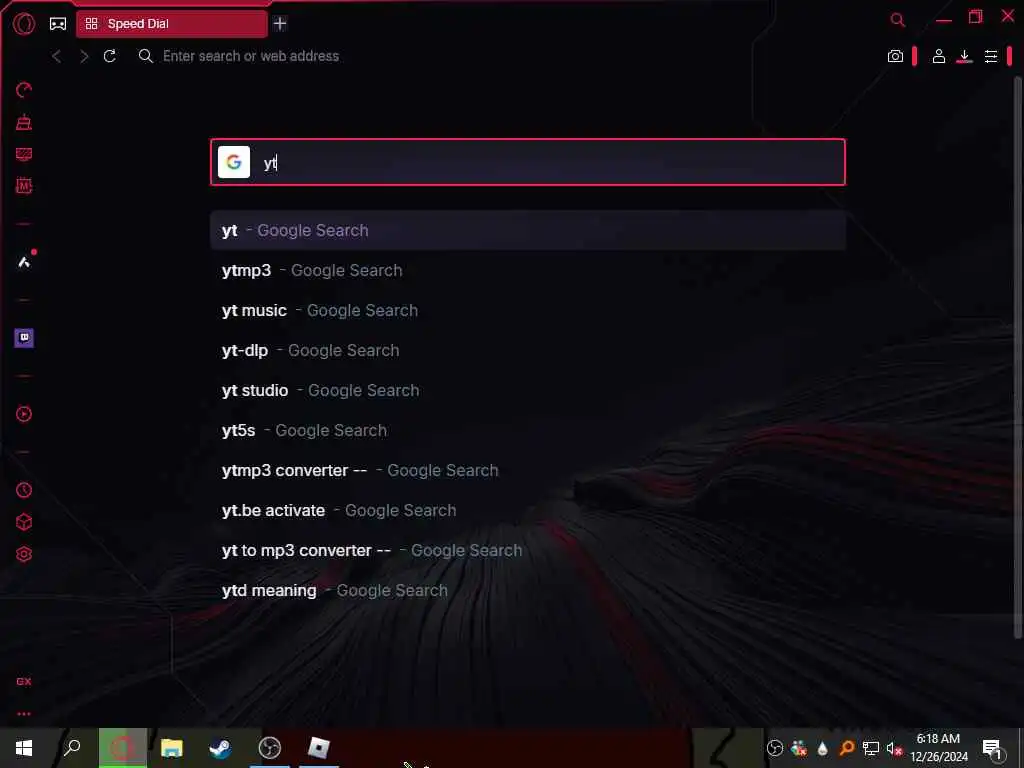Open GX Control speedometer in sidebar
This screenshot has width=1024, height=768.
24,90
